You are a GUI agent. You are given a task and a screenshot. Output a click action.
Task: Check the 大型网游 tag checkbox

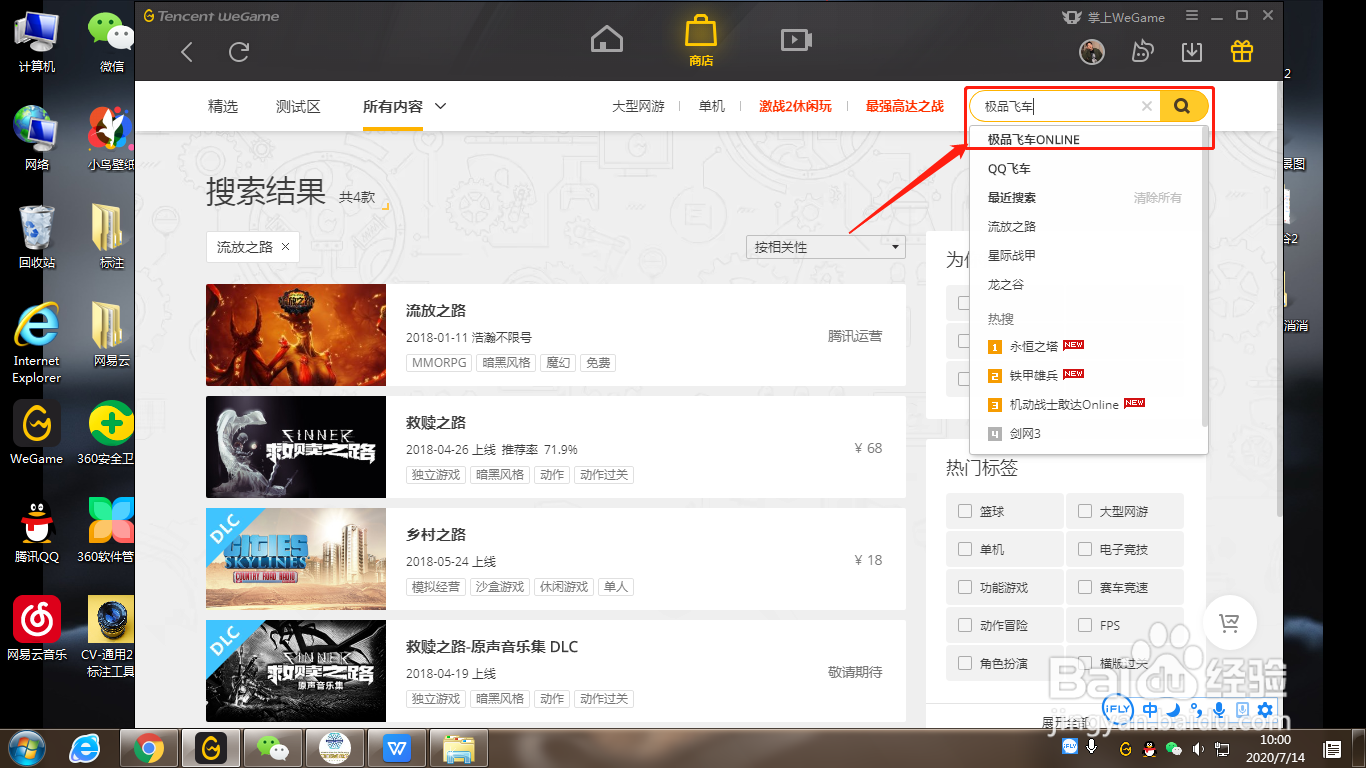(x=1085, y=511)
